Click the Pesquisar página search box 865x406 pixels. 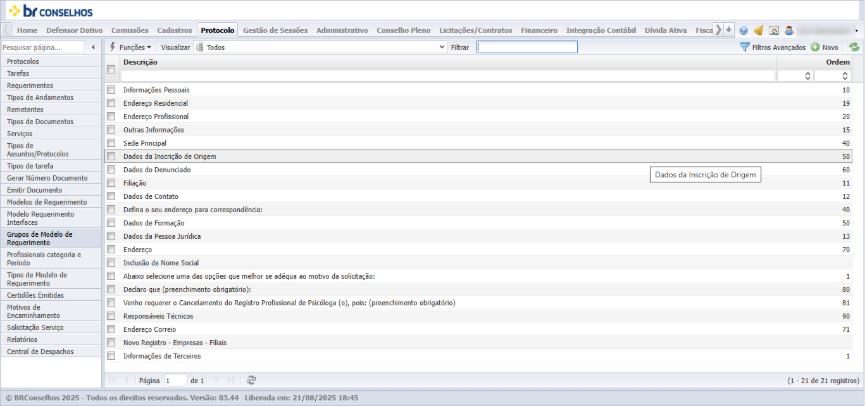42,47
